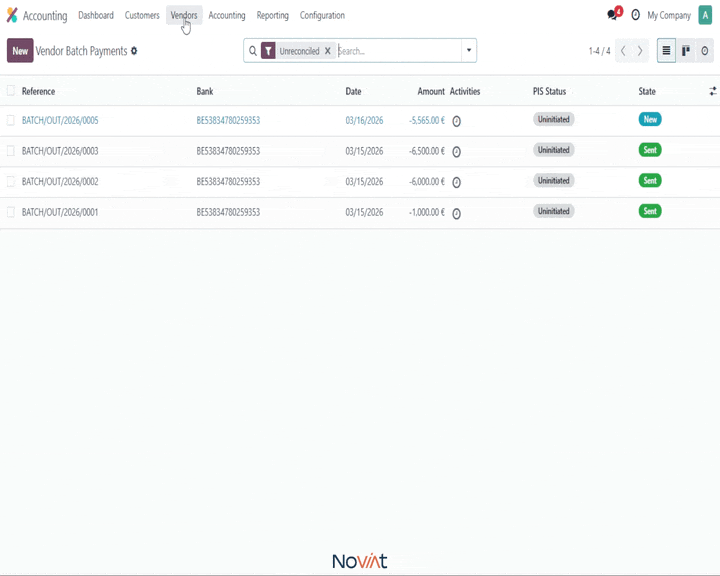Open optional columns adjuster in table header

[712, 91]
